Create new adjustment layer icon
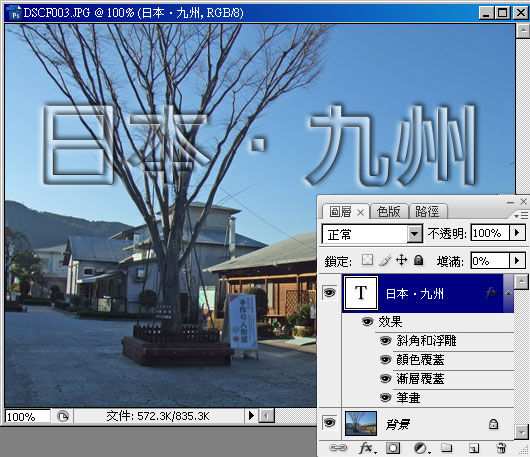Viewport: 530px width, 457px height. [x=422, y=448]
